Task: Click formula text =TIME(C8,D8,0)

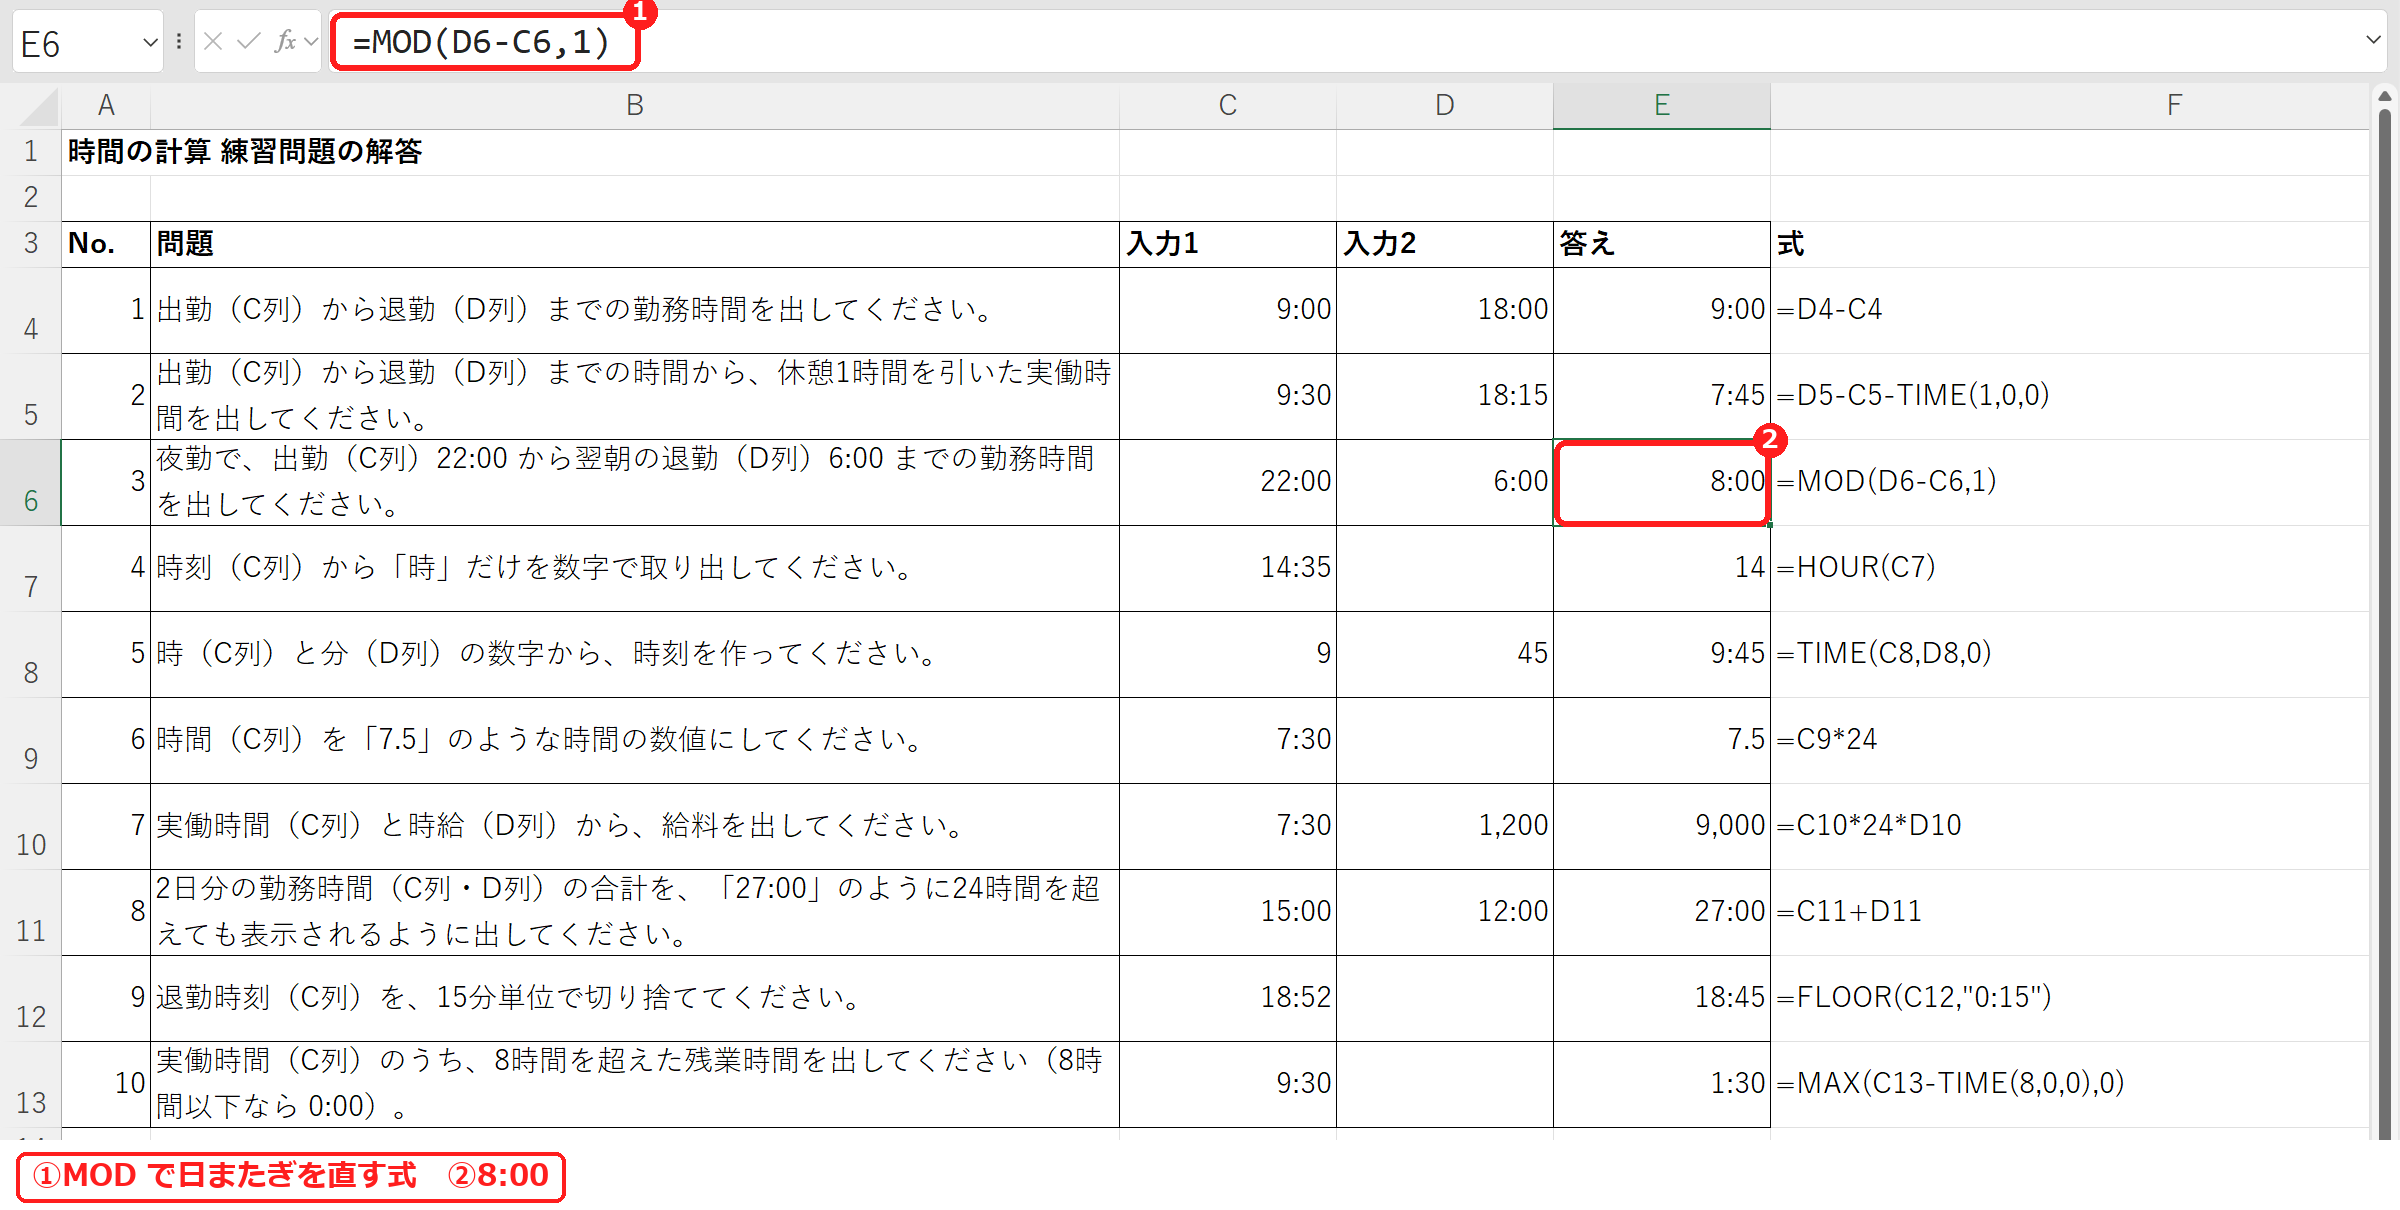Action: click(1884, 653)
